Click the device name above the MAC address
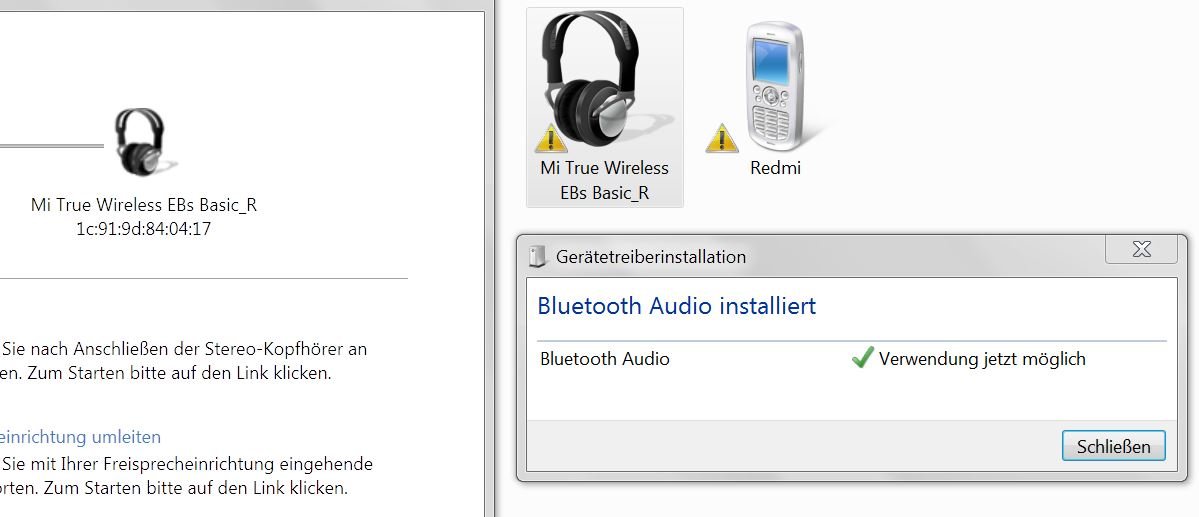Screen dimensions: 1199x517 pos(144,205)
